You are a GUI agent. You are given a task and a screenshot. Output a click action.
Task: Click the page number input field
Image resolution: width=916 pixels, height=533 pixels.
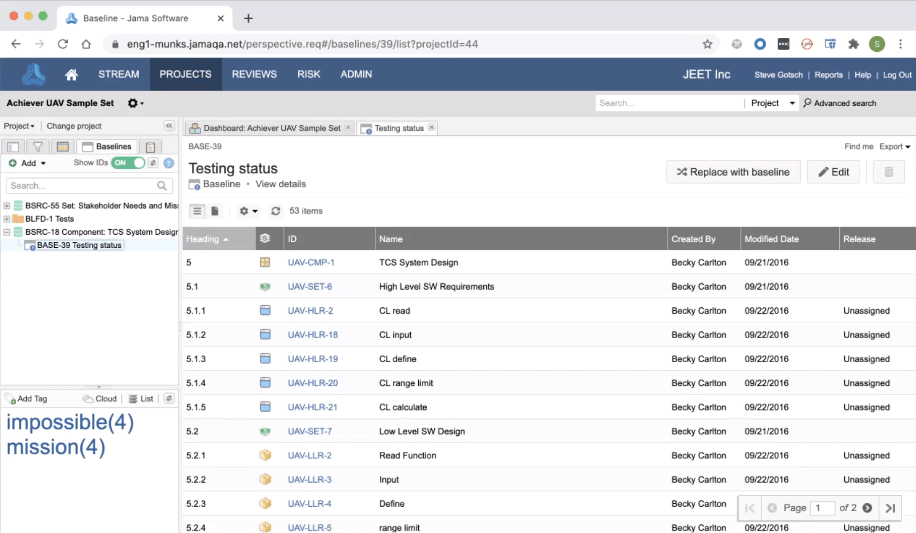823,508
